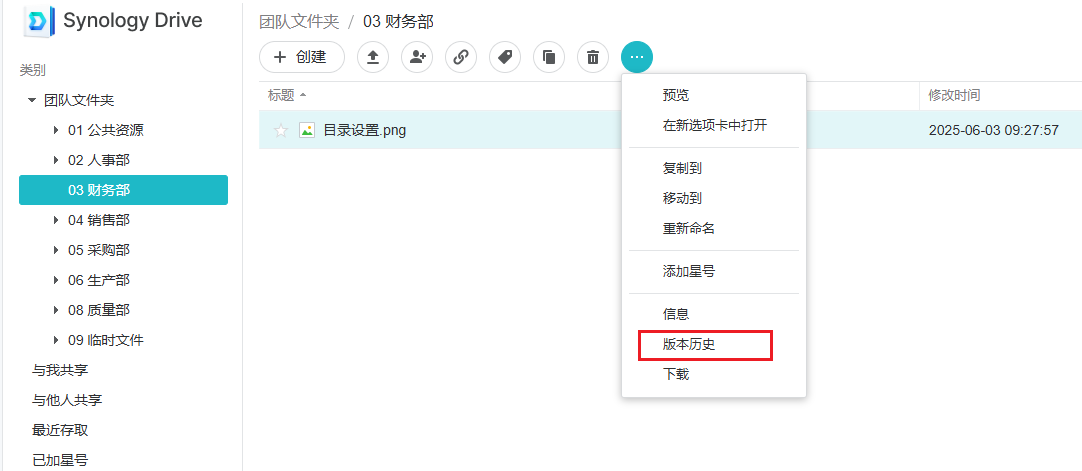1082x471 pixels.
Task: Click the more actions ellipsis button
Action: pos(637,57)
